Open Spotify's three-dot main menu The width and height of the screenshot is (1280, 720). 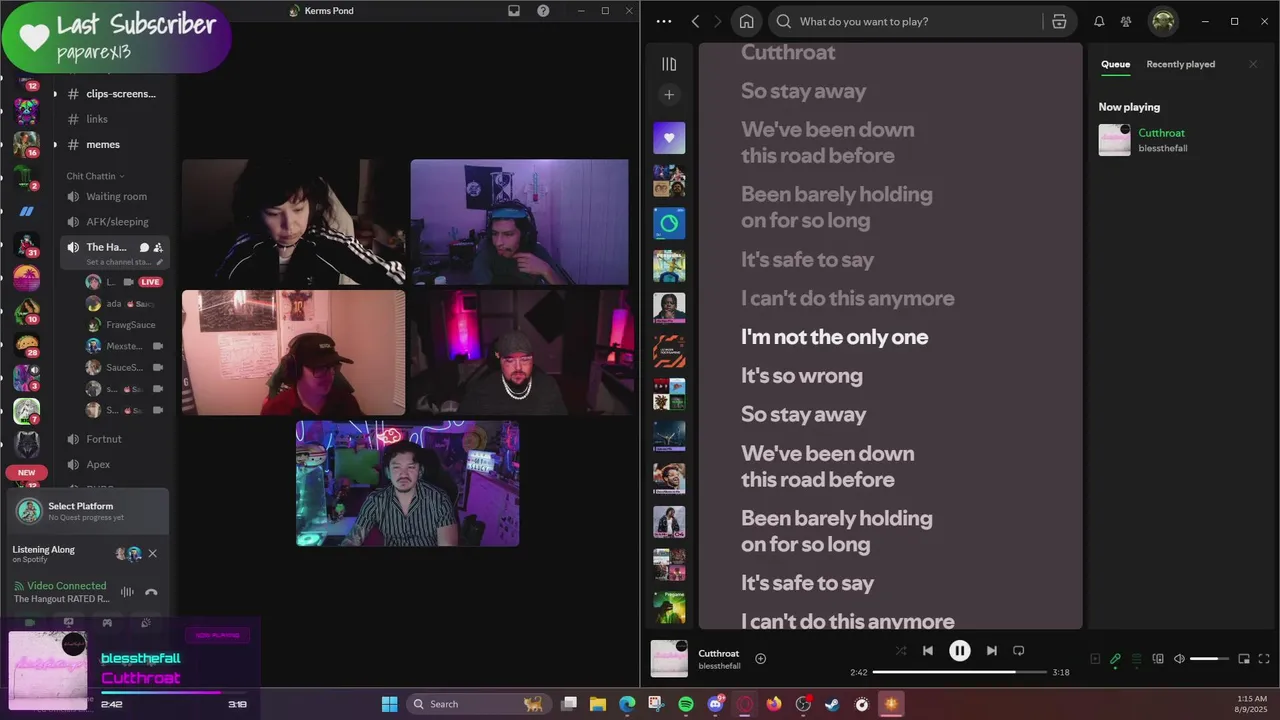(x=664, y=22)
